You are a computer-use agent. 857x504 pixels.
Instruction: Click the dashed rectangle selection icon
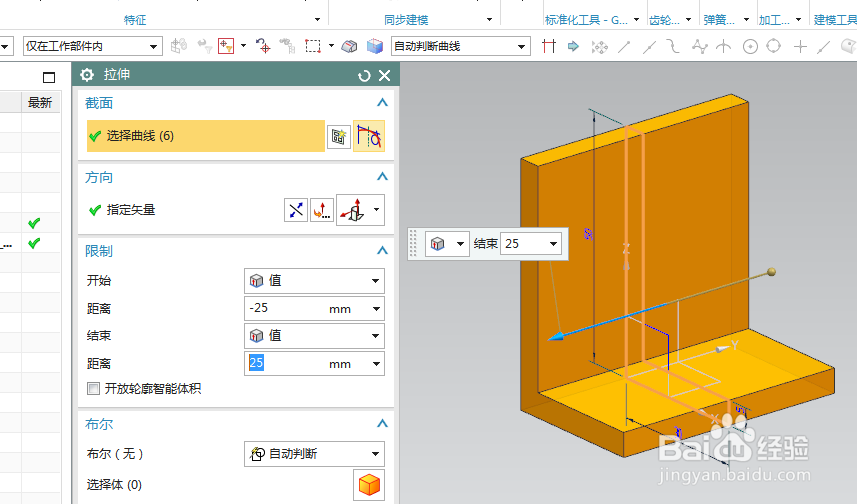pos(313,46)
